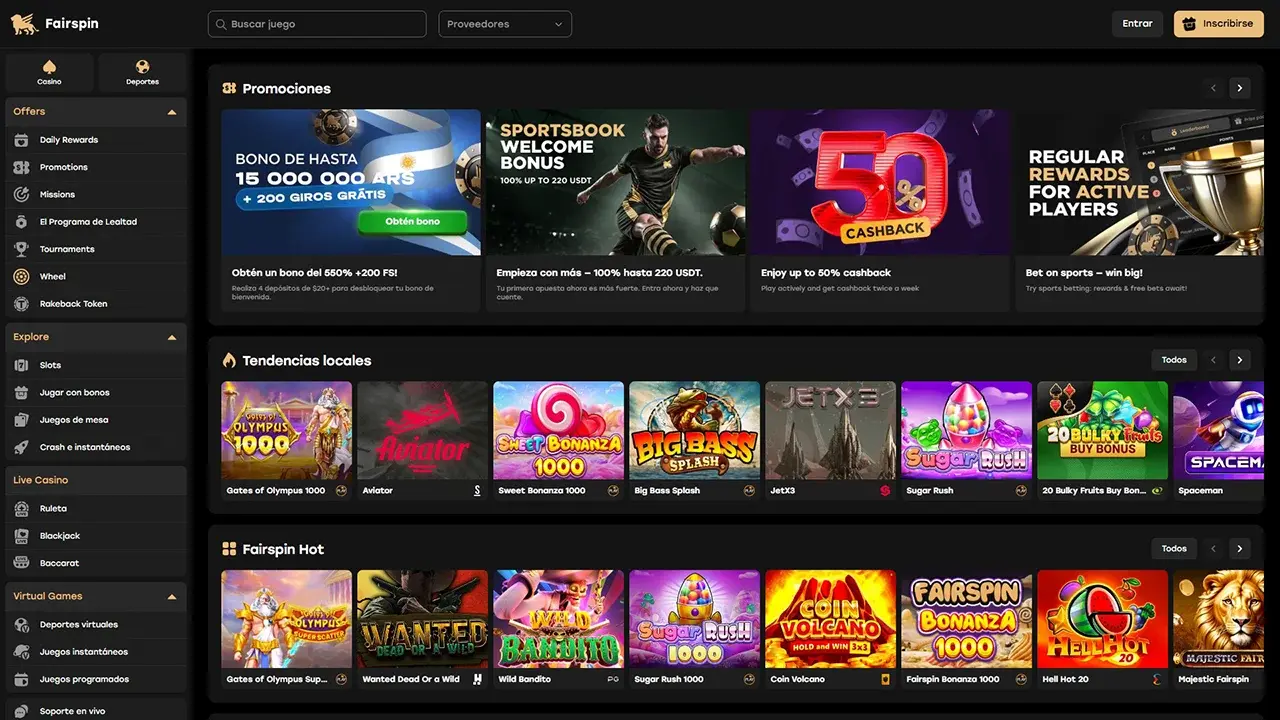Image resolution: width=1280 pixels, height=720 pixels.
Task: Open Soporte en vivo chat icon
Action: (21, 711)
